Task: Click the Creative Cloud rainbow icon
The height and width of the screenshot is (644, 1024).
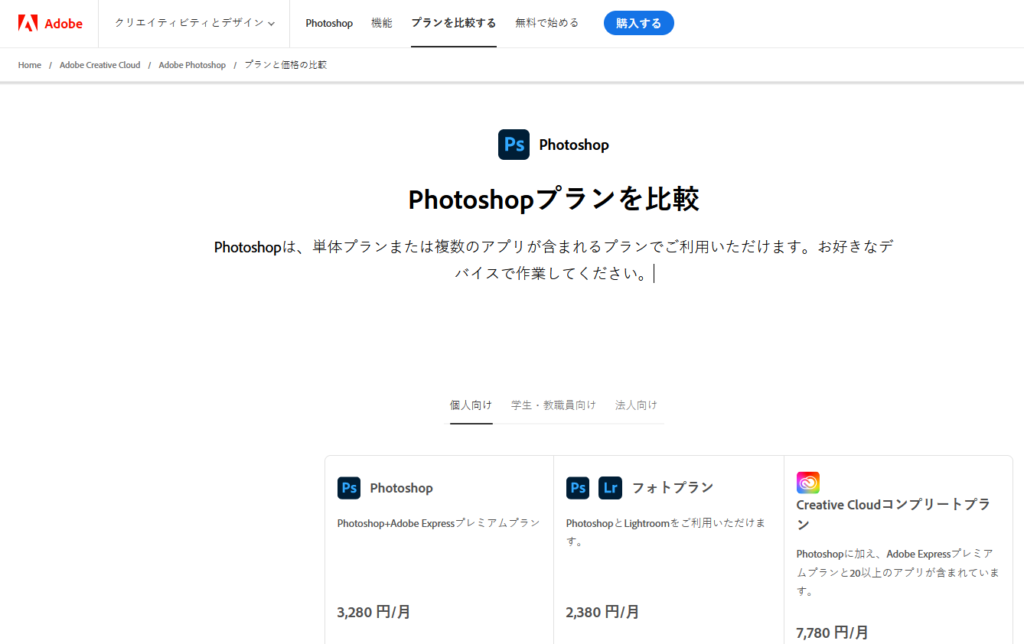Action: [806, 483]
